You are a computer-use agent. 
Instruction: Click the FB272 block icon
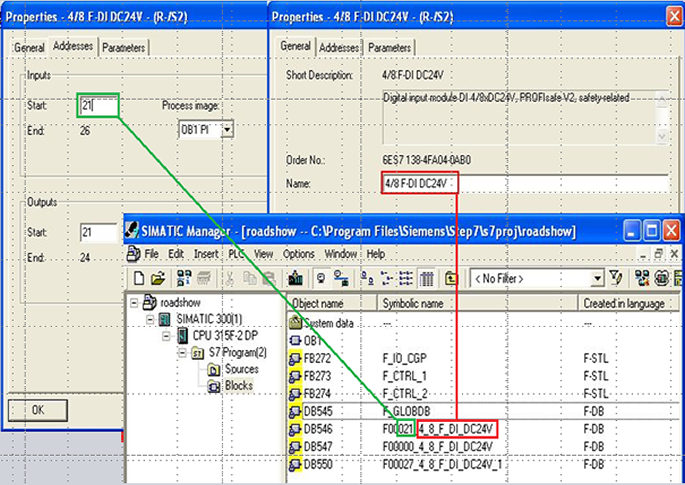(295, 359)
